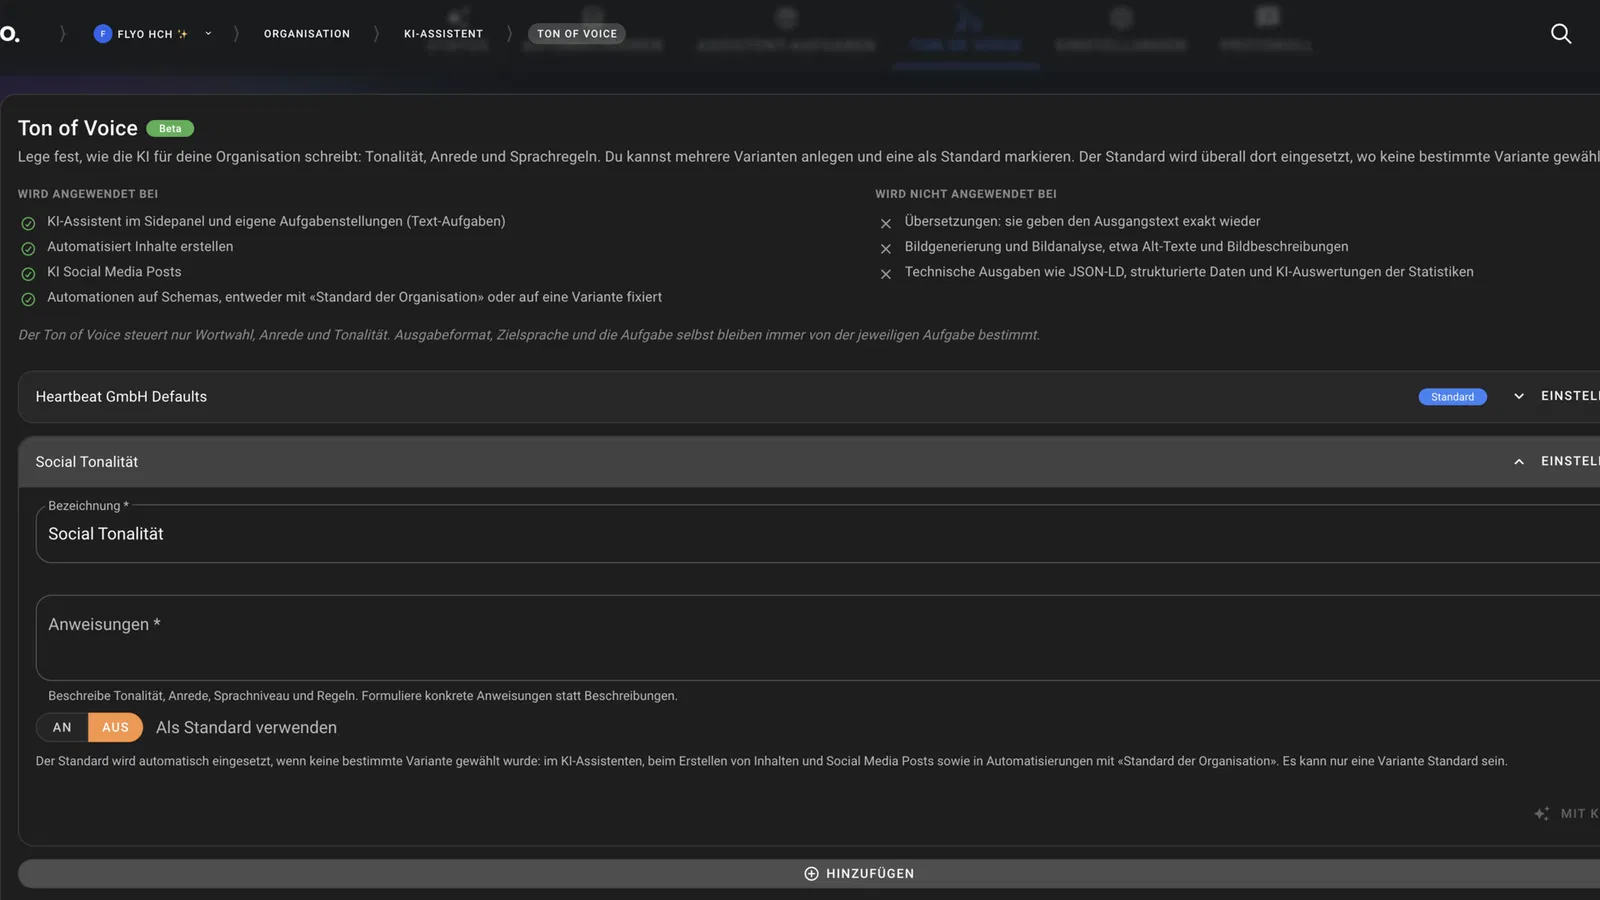Click the 'Als Standard verwenden' label
The image size is (1600, 900).
[x=246, y=728]
